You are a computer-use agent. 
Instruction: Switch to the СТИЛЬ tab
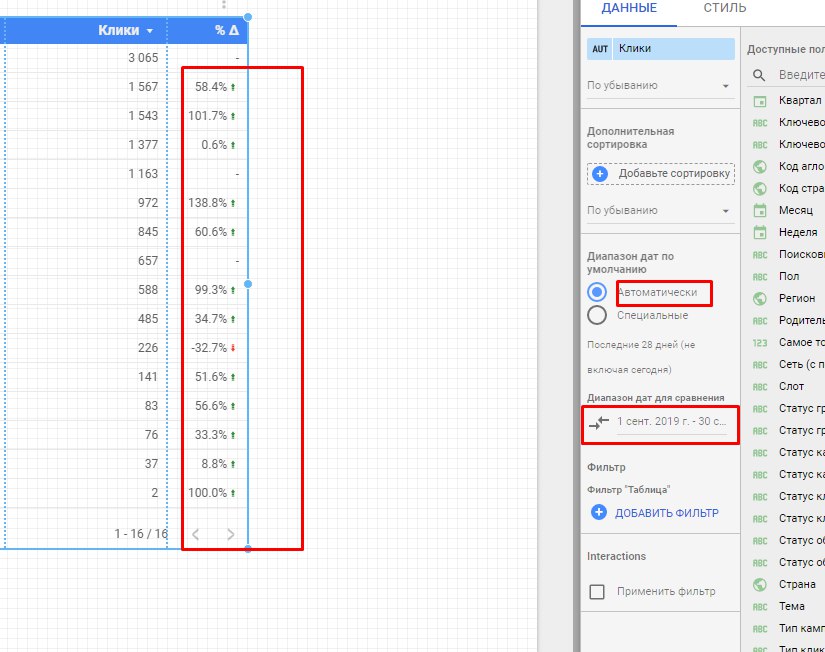(725, 8)
